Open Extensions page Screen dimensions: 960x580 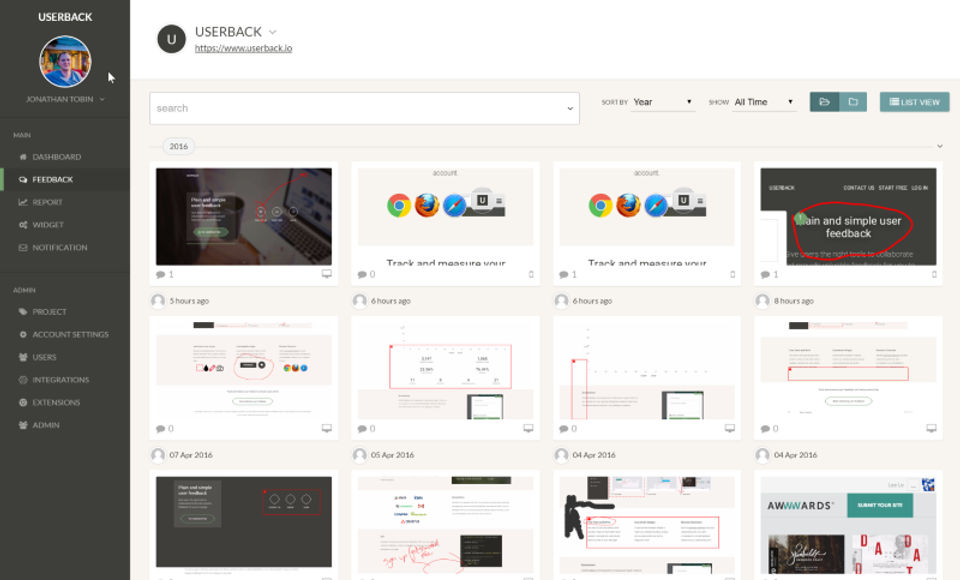56,402
